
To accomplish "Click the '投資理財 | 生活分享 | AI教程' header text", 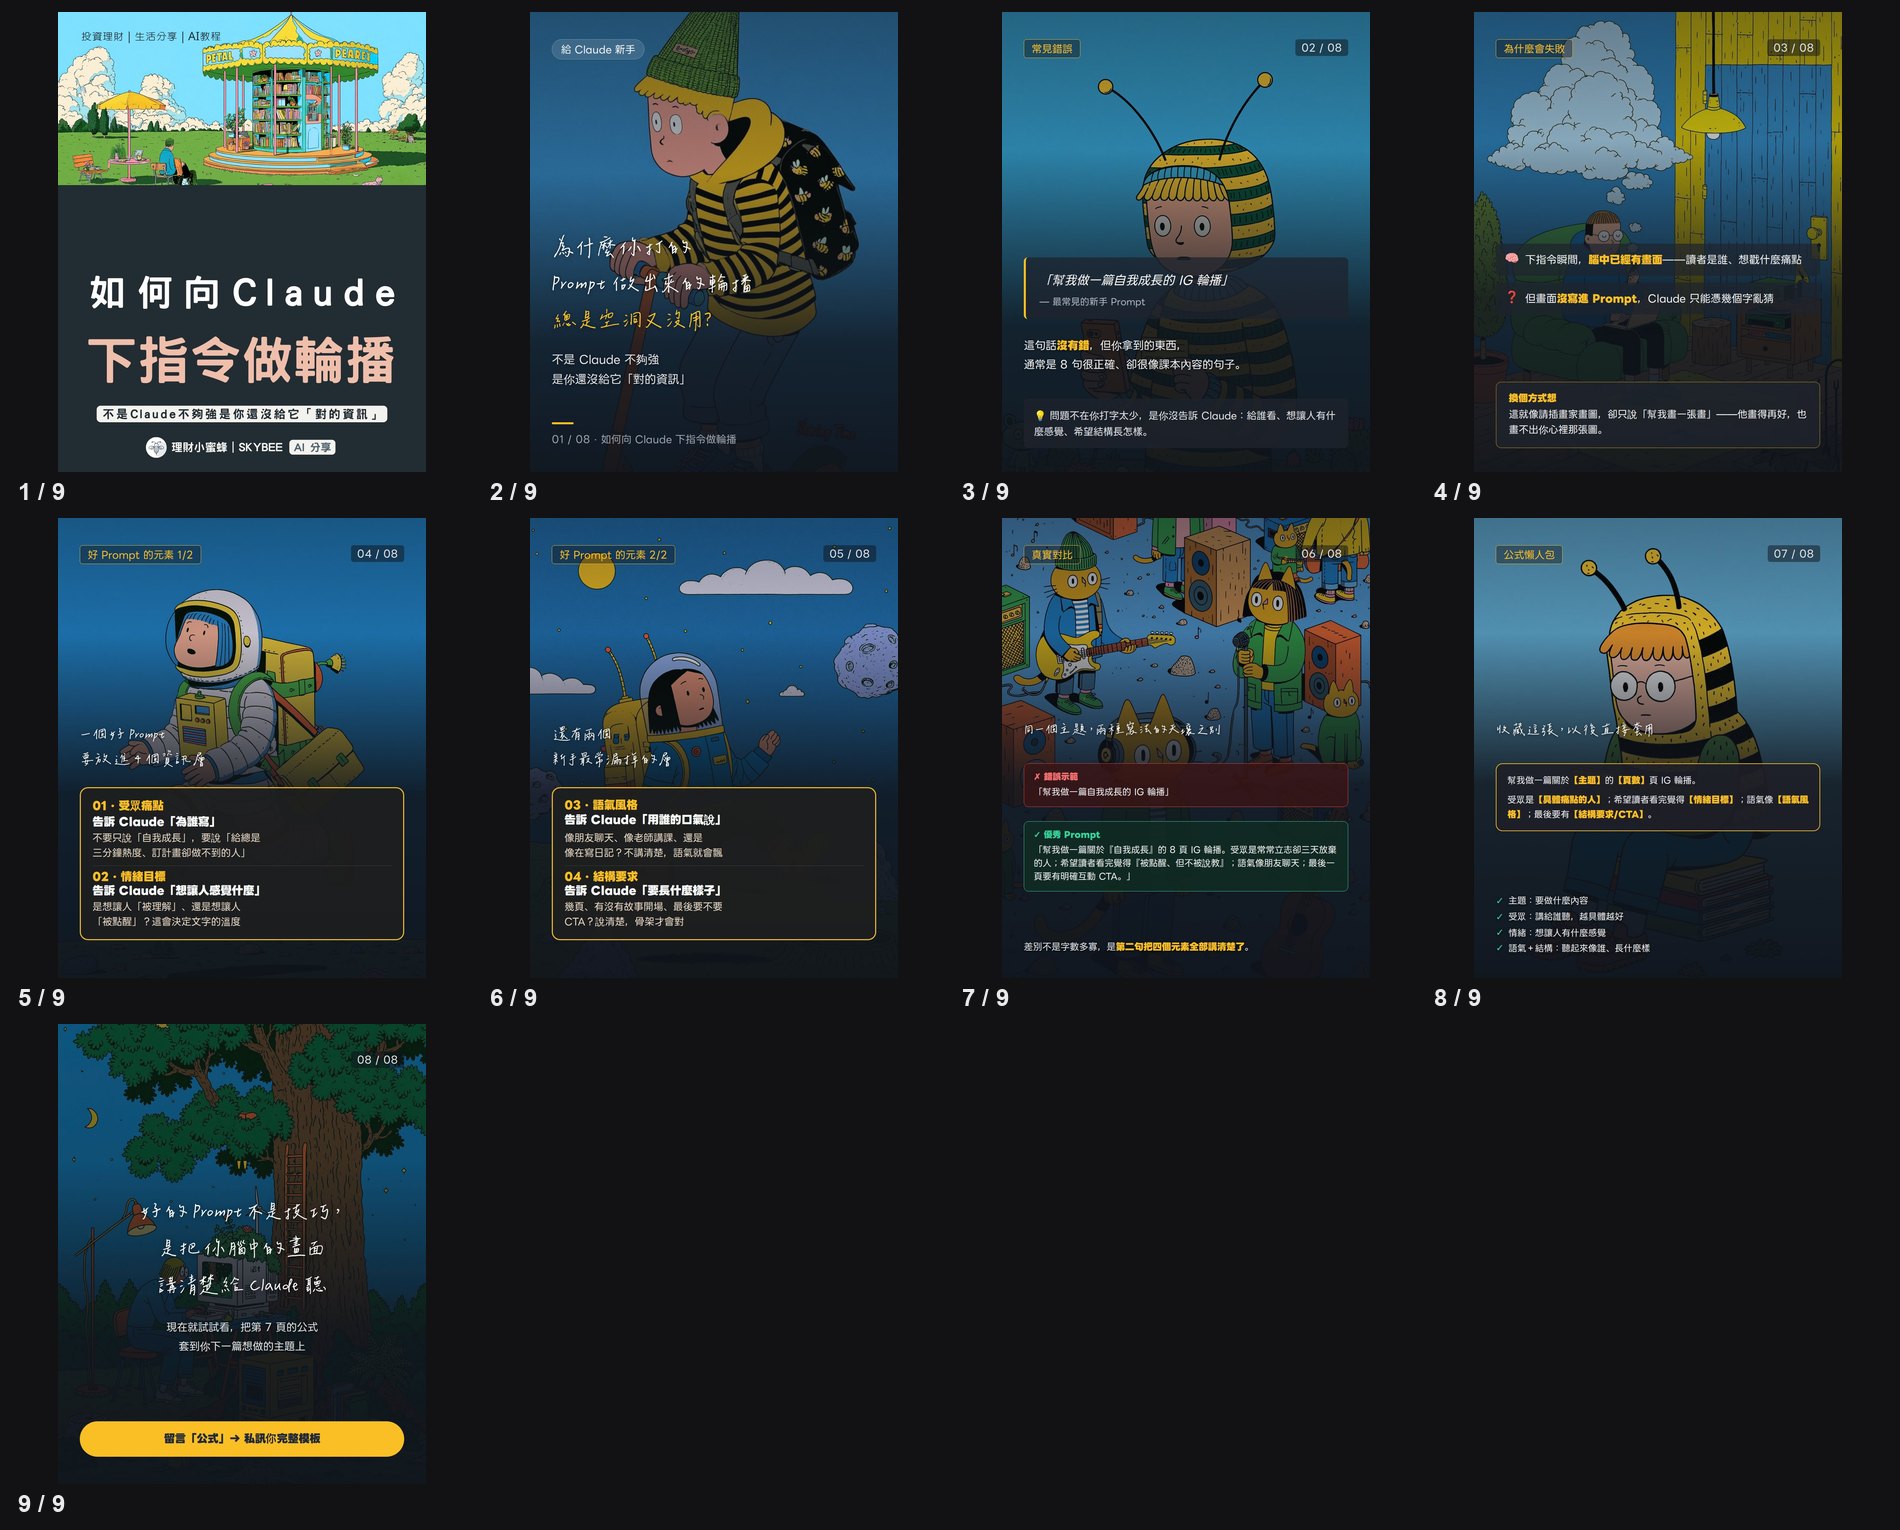I will 151,36.
